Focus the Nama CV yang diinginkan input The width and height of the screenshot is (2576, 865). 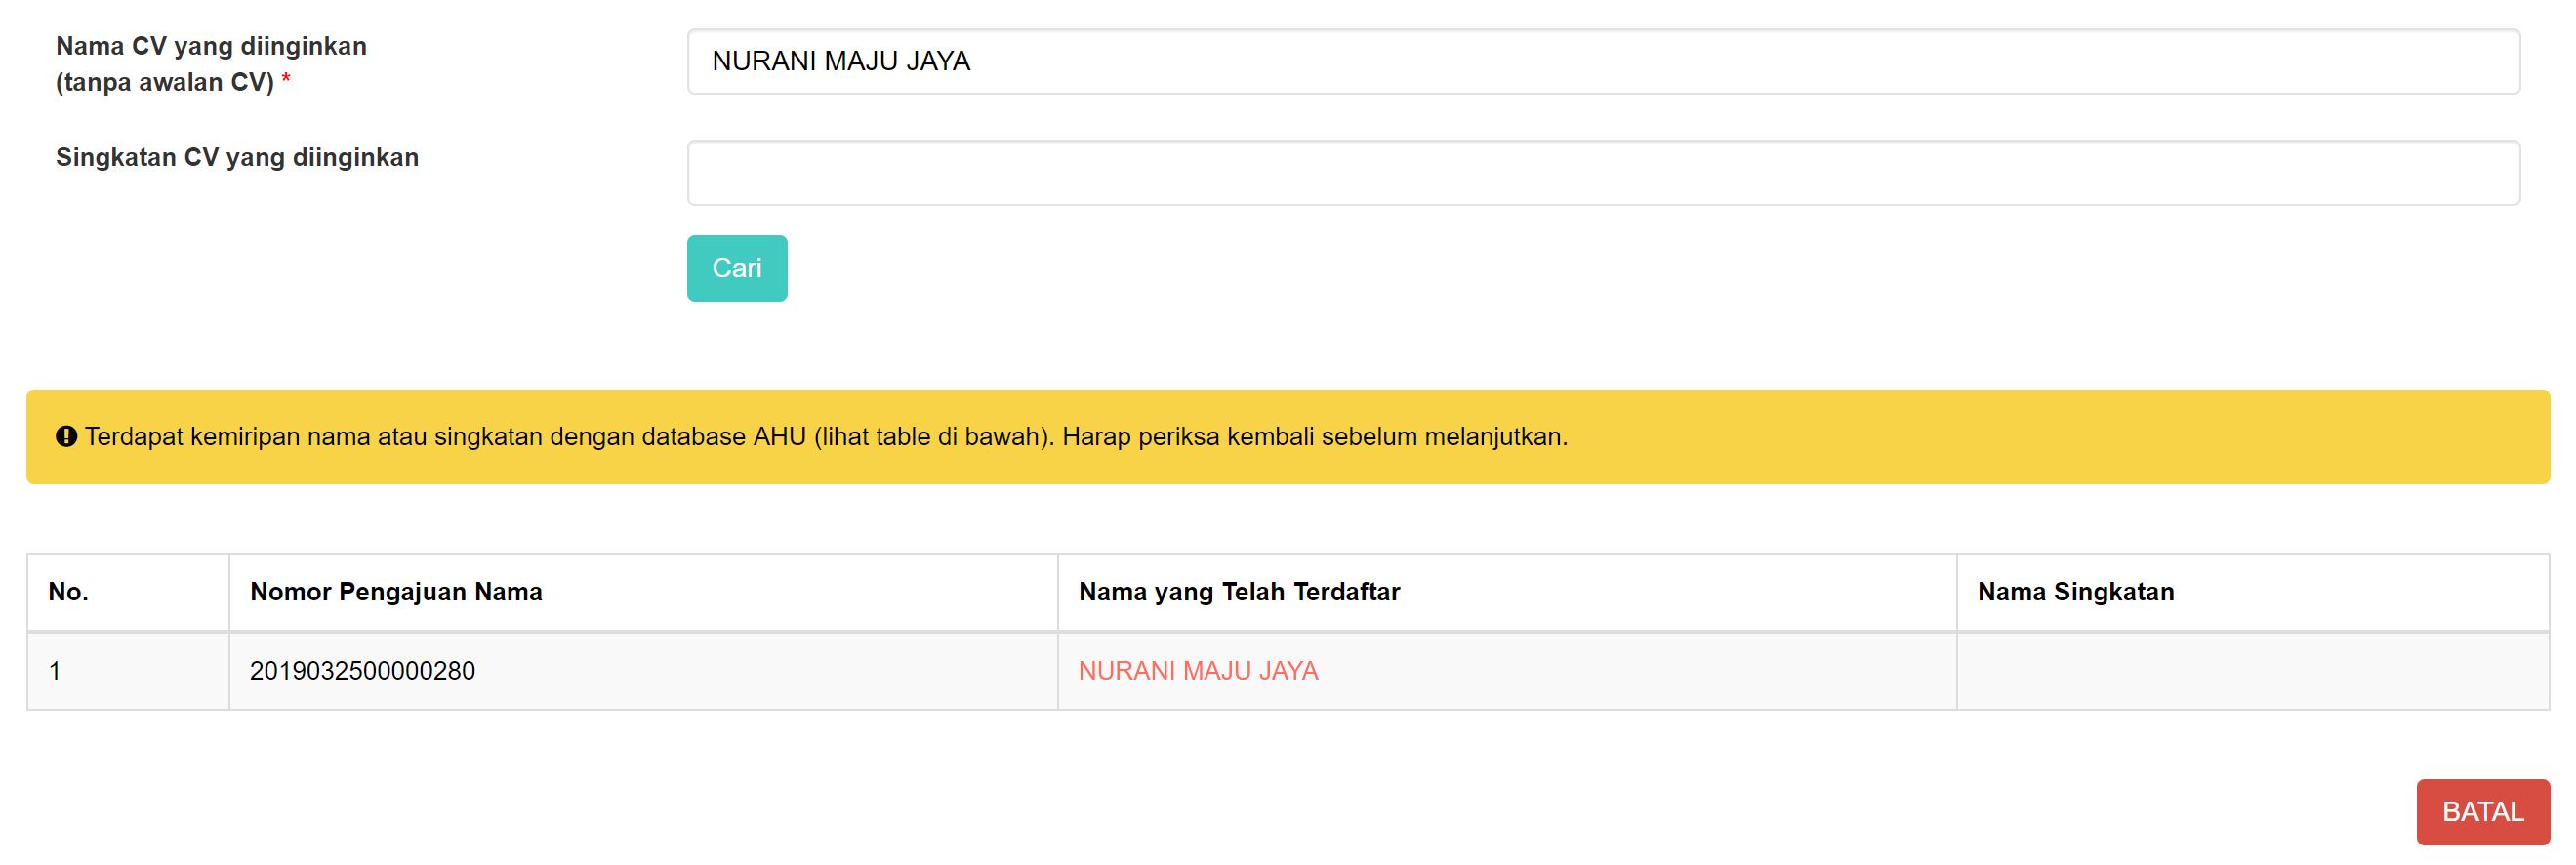tap(1602, 62)
